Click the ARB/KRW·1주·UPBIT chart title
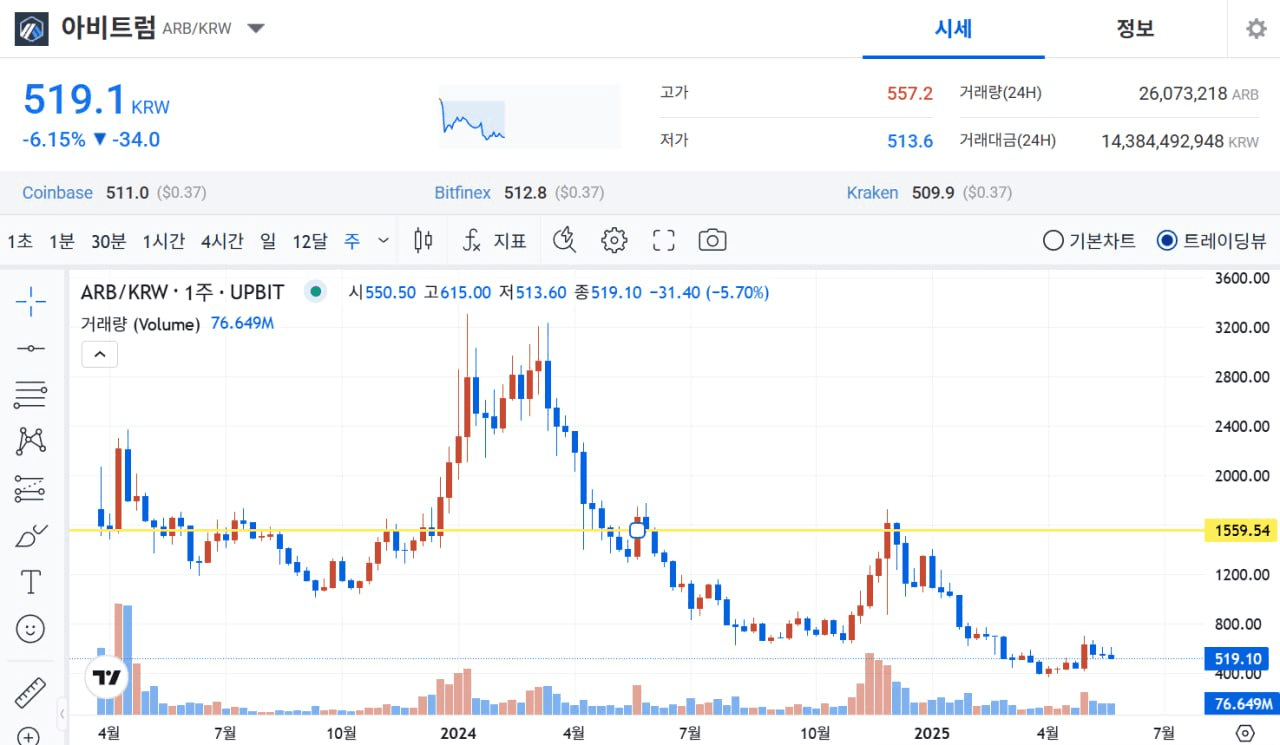Screen dimensions: 1280x745 [182, 293]
